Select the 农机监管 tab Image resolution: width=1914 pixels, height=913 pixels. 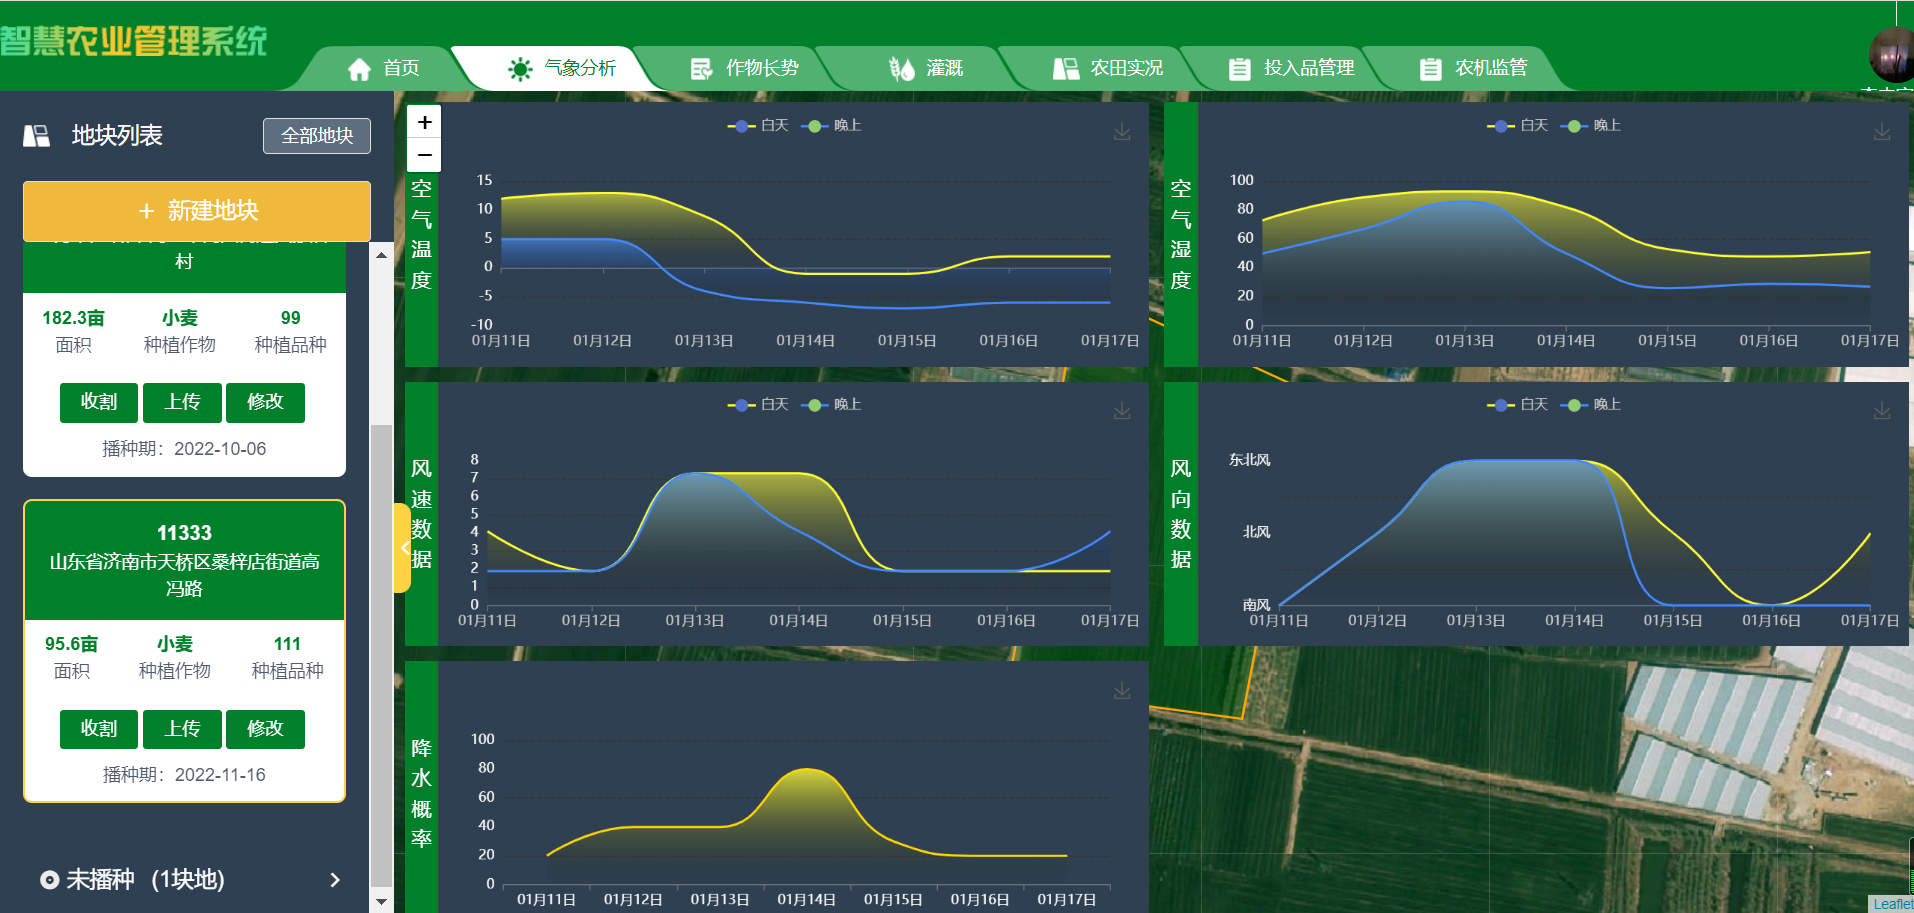point(1472,68)
